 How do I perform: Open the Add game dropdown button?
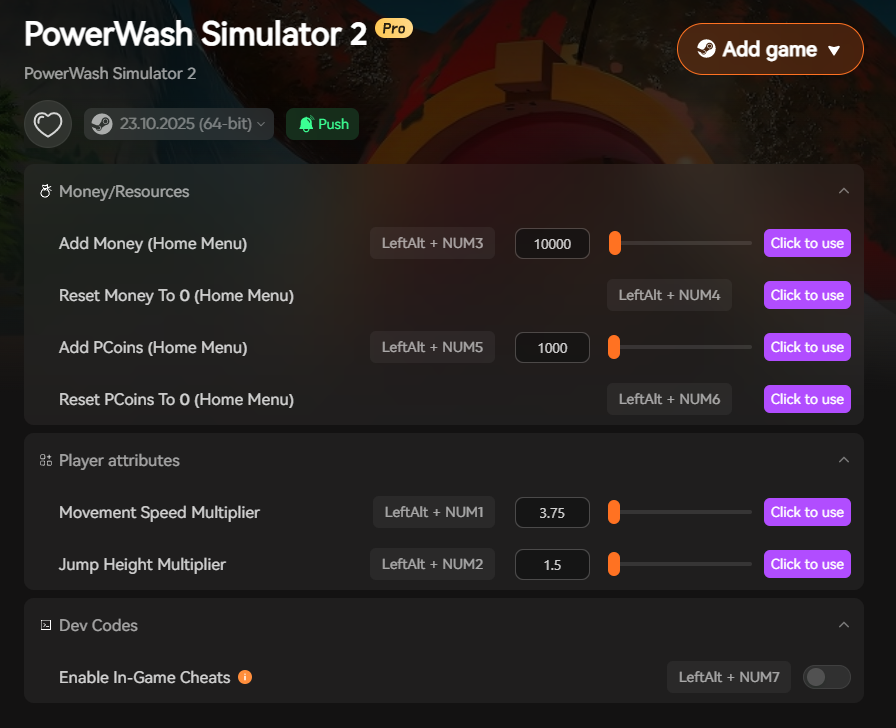click(x=770, y=49)
